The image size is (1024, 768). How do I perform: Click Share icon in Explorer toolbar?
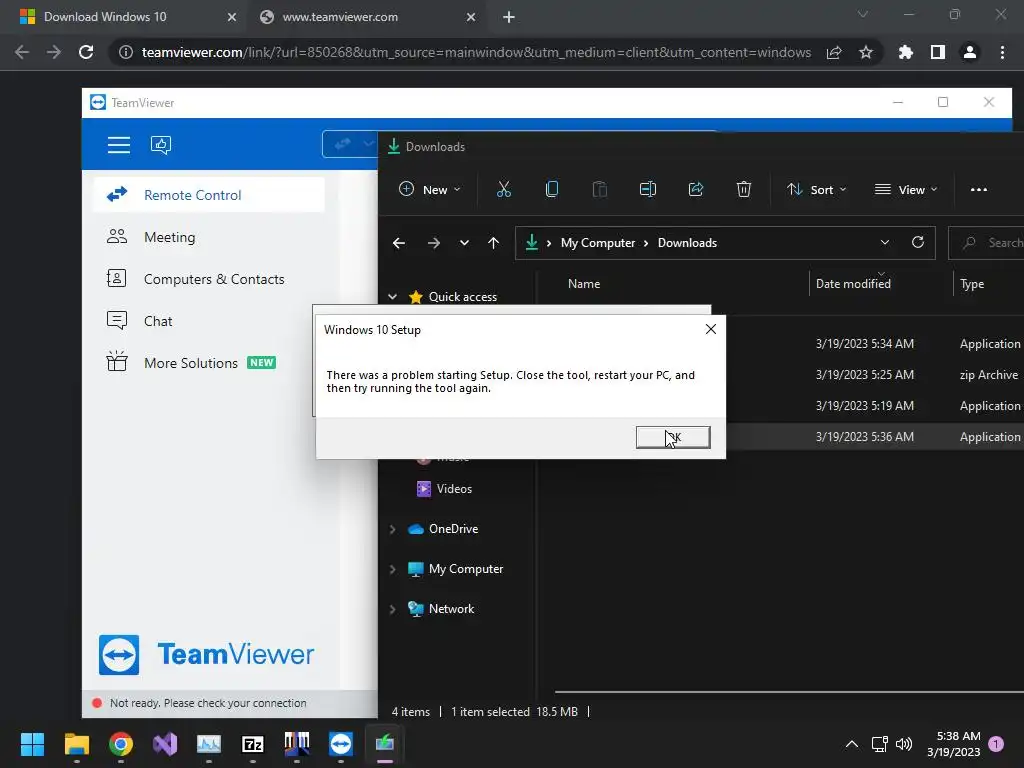696,189
